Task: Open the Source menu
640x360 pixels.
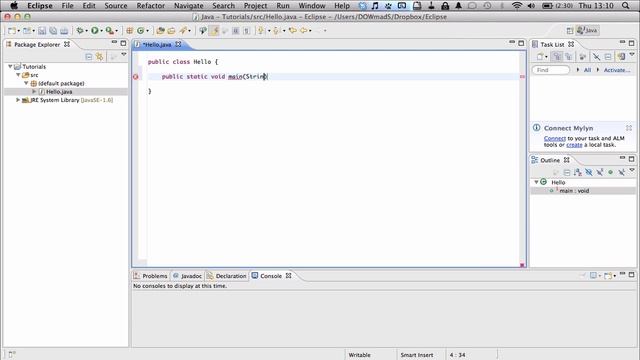Action: [x=116, y=6]
